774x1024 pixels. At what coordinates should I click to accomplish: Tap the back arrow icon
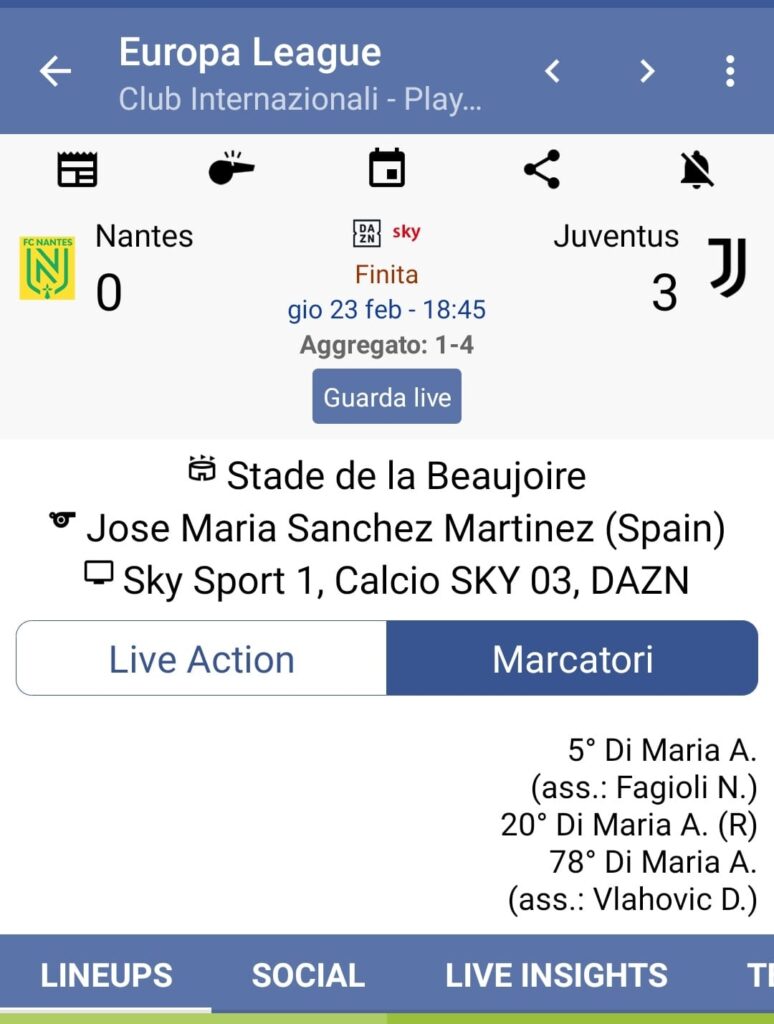point(55,71)
